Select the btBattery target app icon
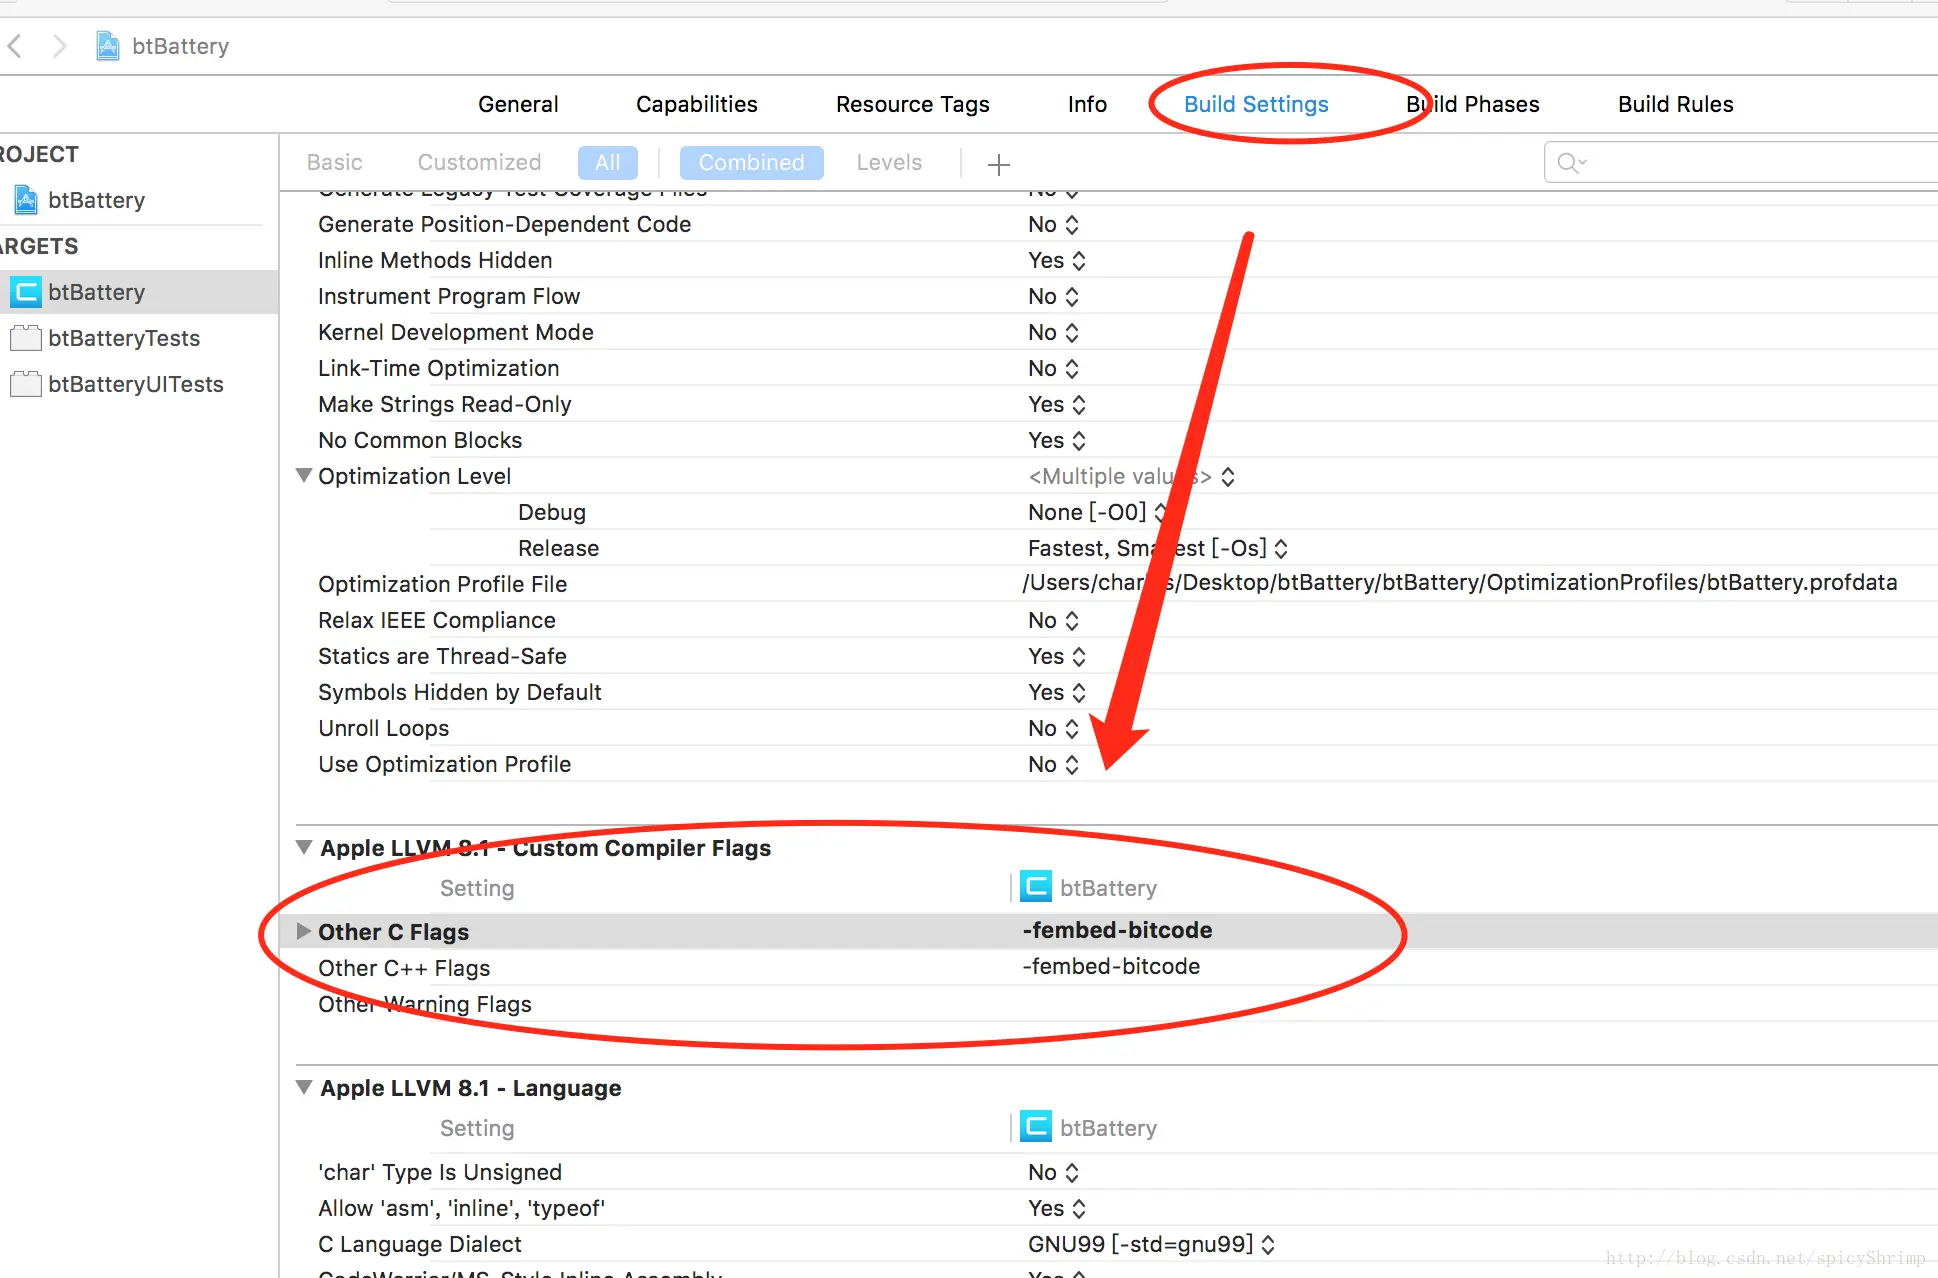Image resolution: width=1938 pixels, height=1278 pixels. pyautogui.click(x=26, y=292)
